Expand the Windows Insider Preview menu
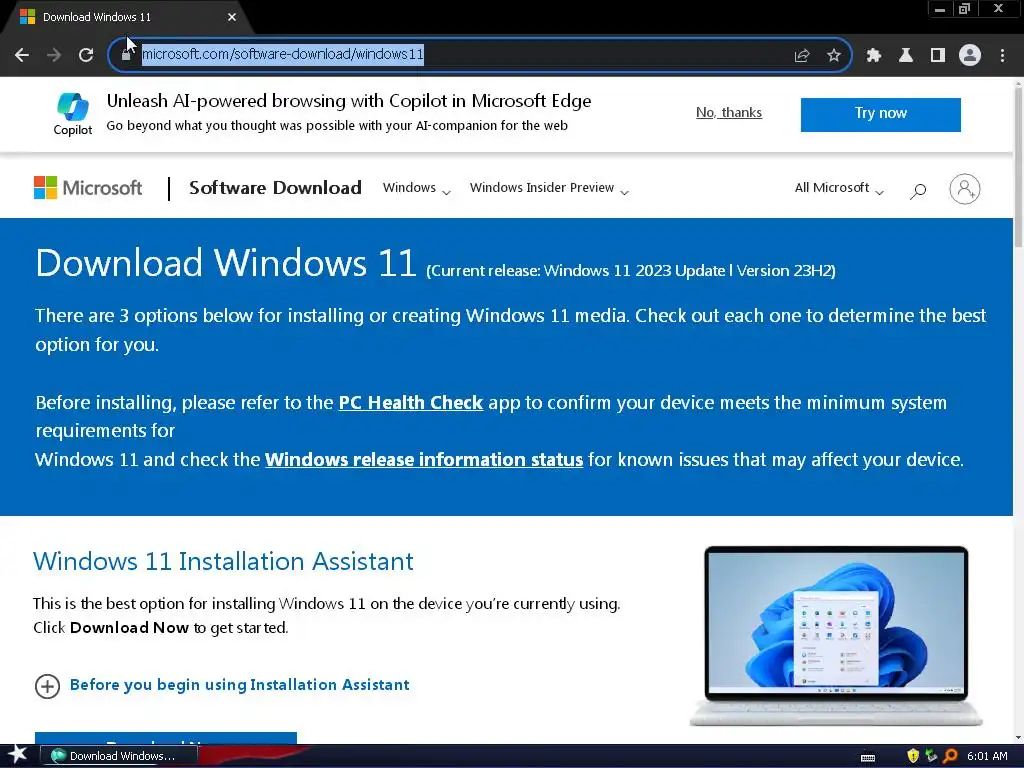Viewport: 1024px width, 768px height. (x=549, y=188)
